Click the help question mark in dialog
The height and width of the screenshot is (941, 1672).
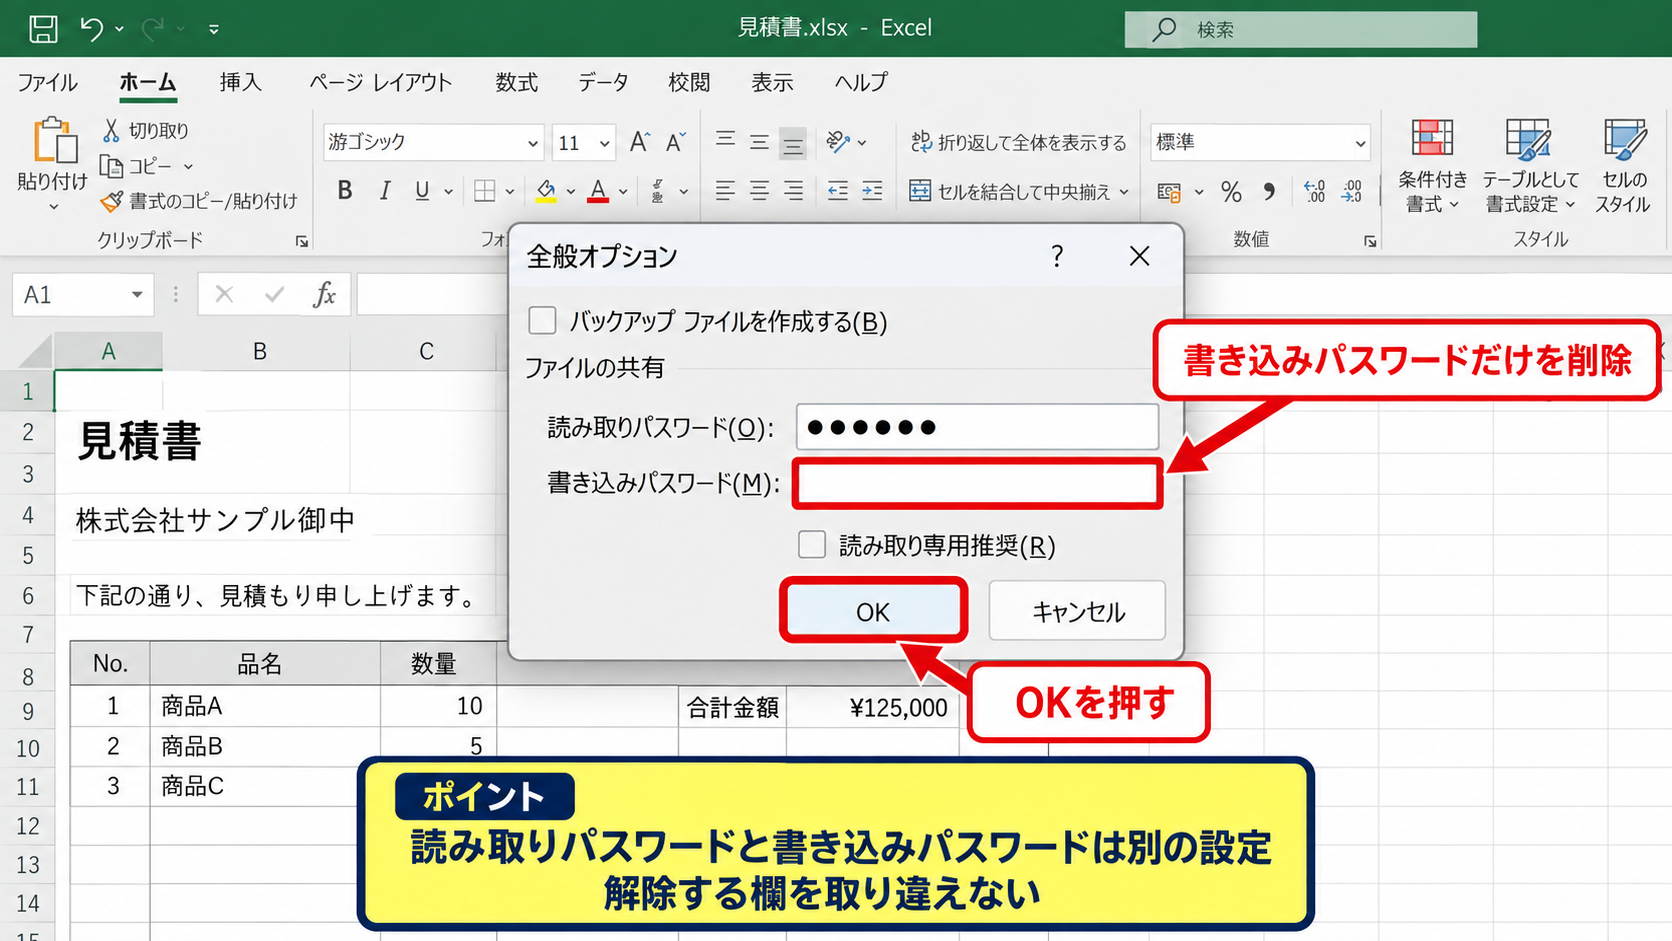point(1057,257)
